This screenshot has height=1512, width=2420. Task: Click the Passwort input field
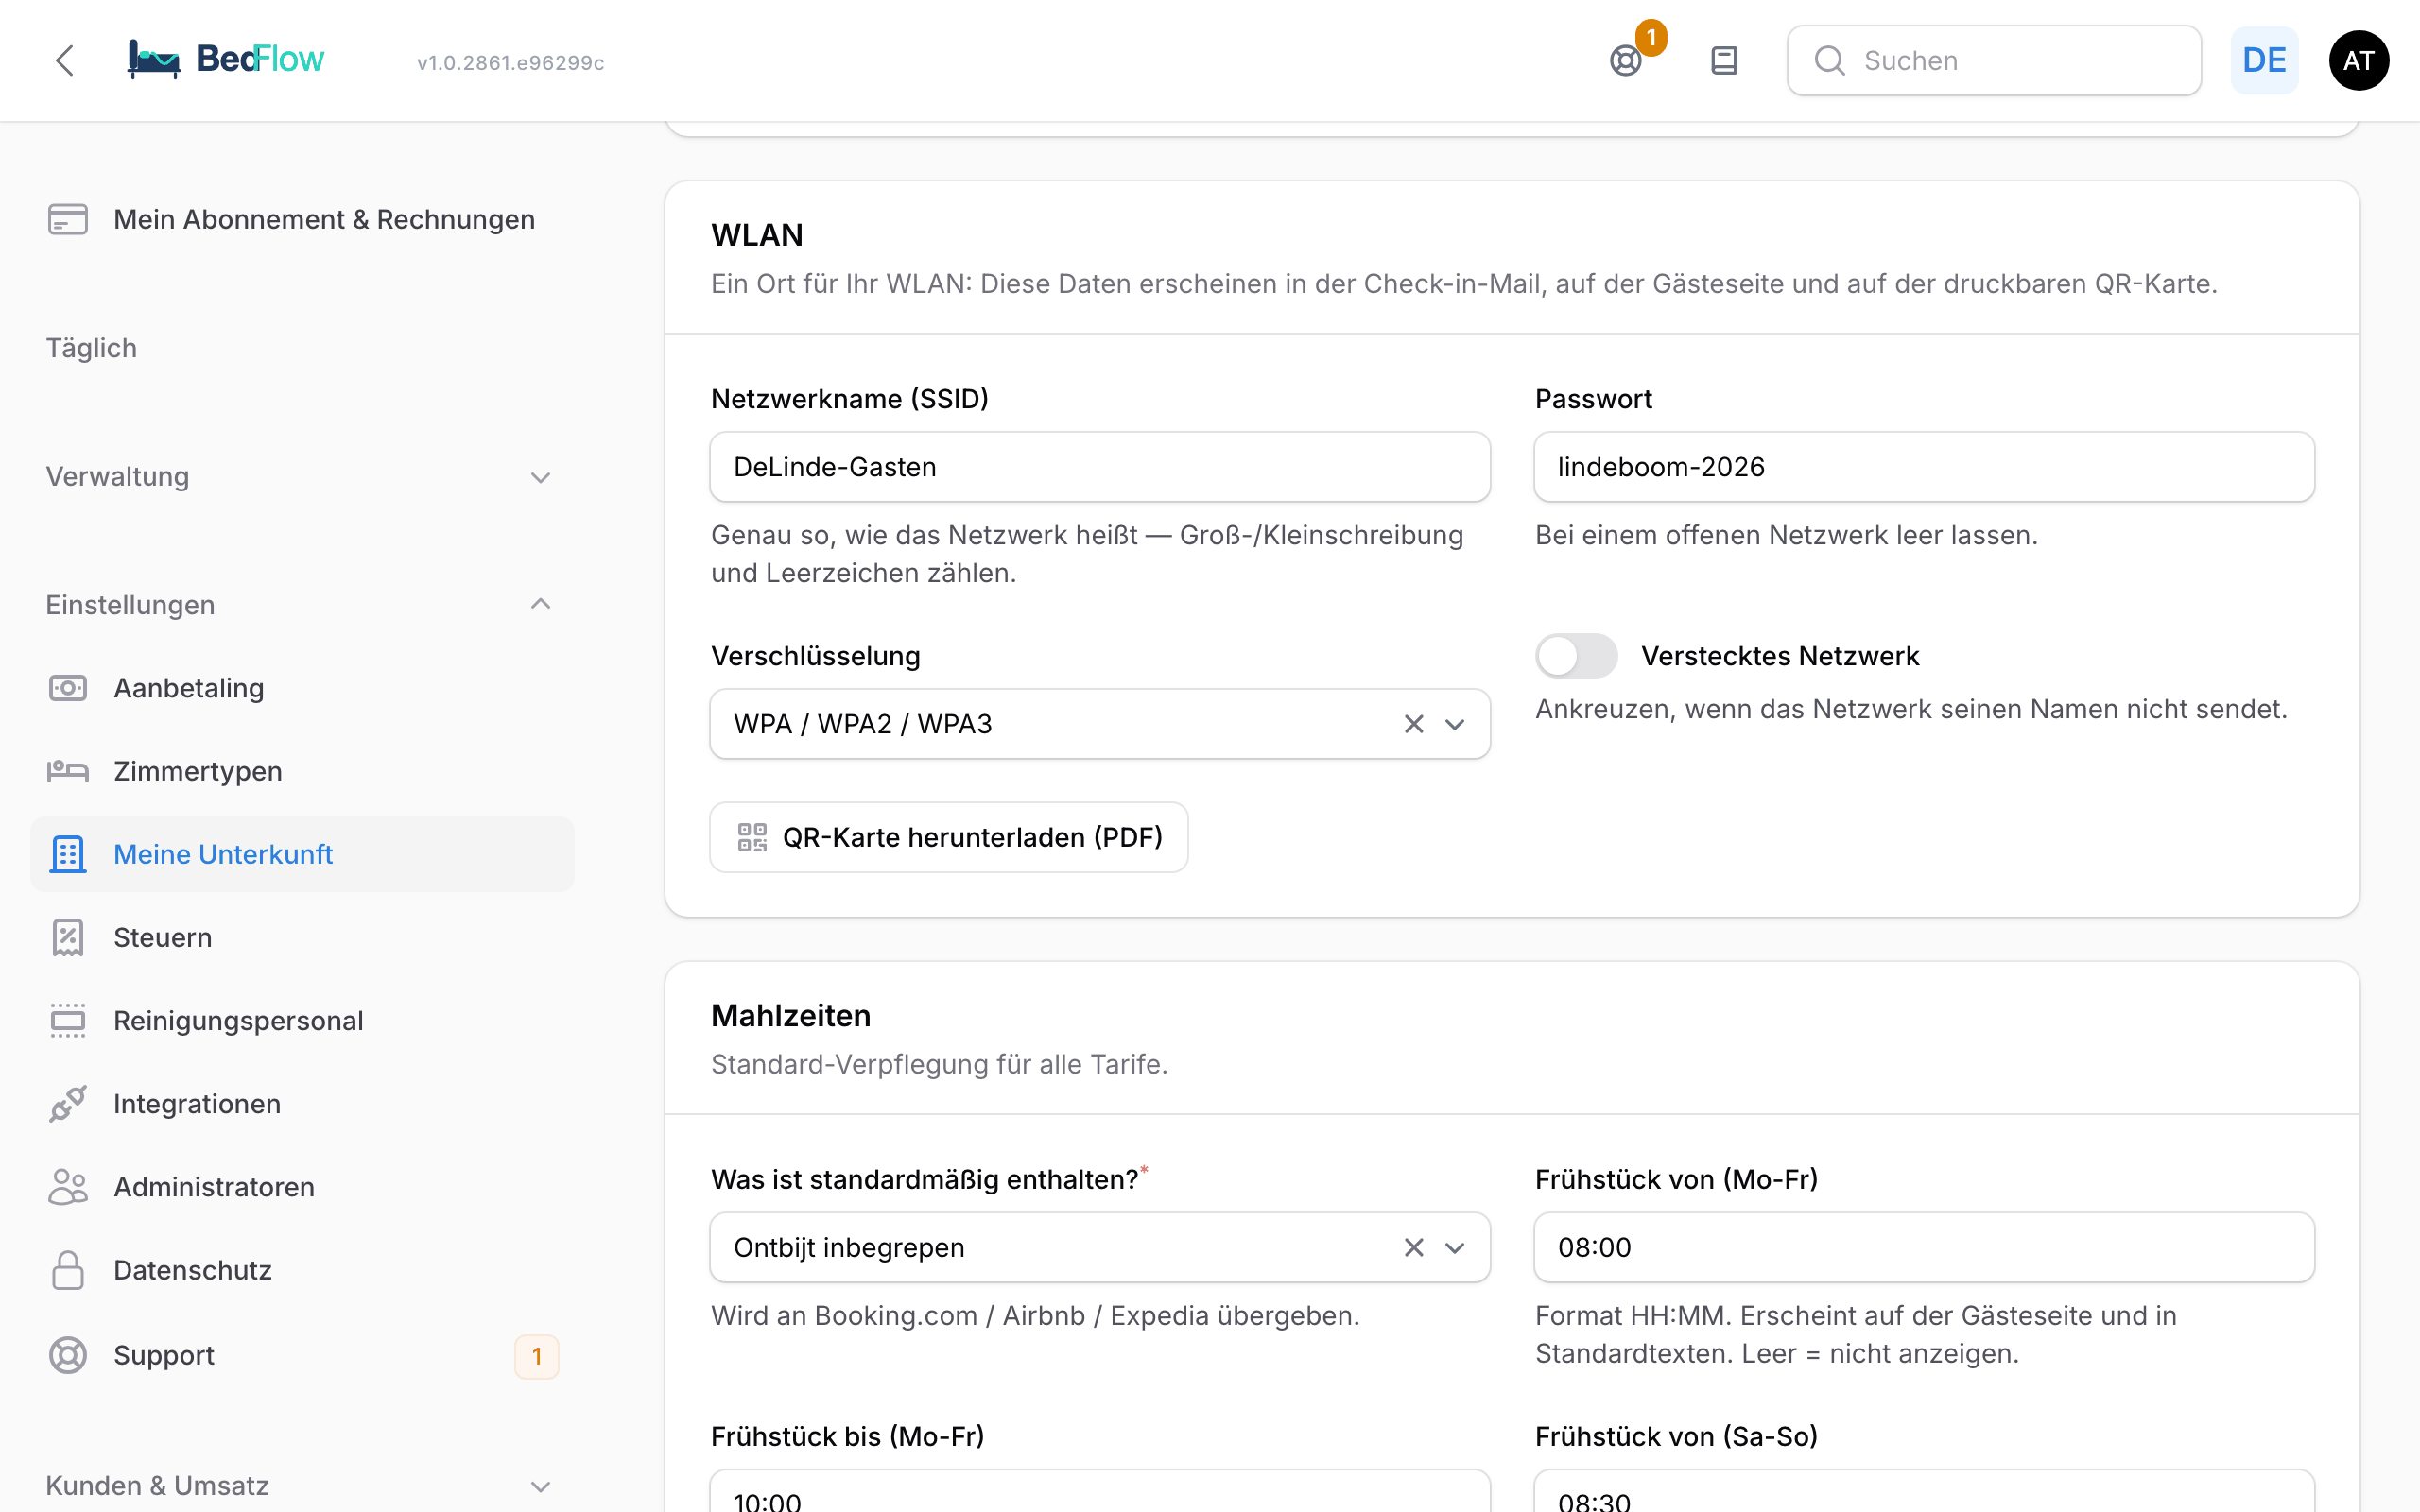point(1924,467)
